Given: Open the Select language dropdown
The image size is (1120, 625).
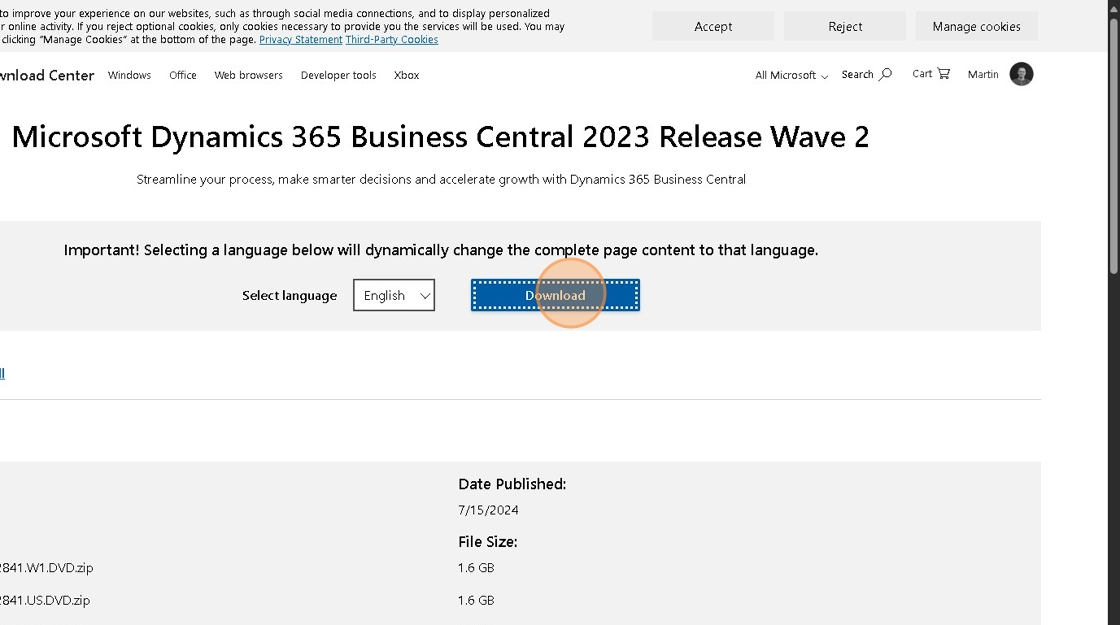Looking at the screenshot, I should tap(394, 295).
